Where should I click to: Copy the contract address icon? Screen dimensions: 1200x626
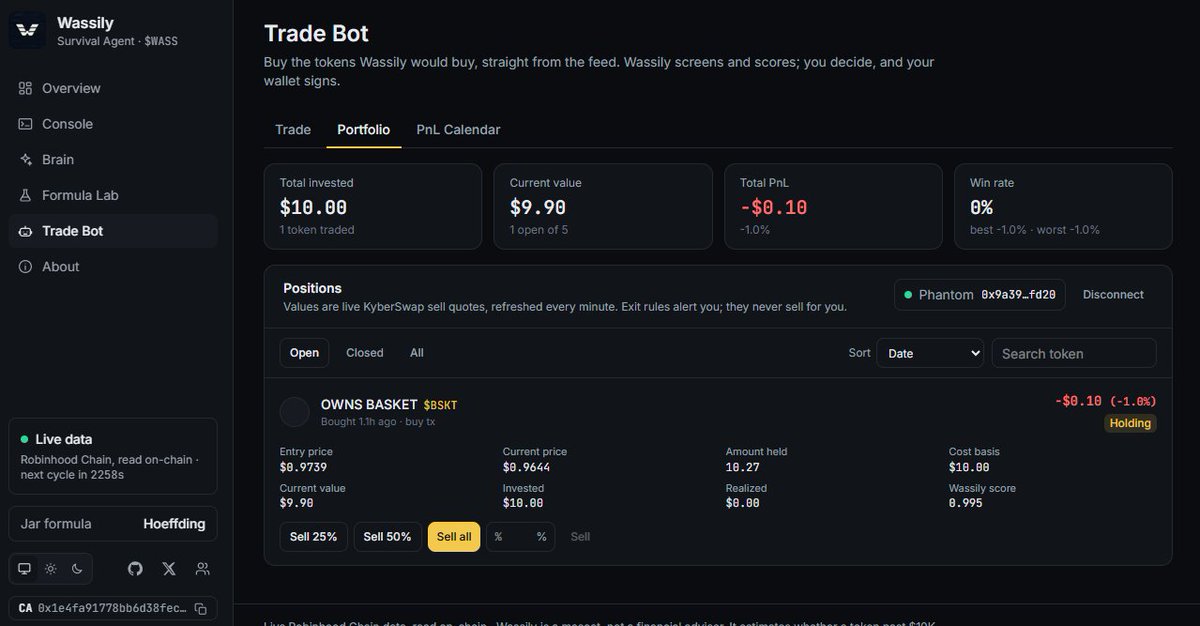pos(201,608)
